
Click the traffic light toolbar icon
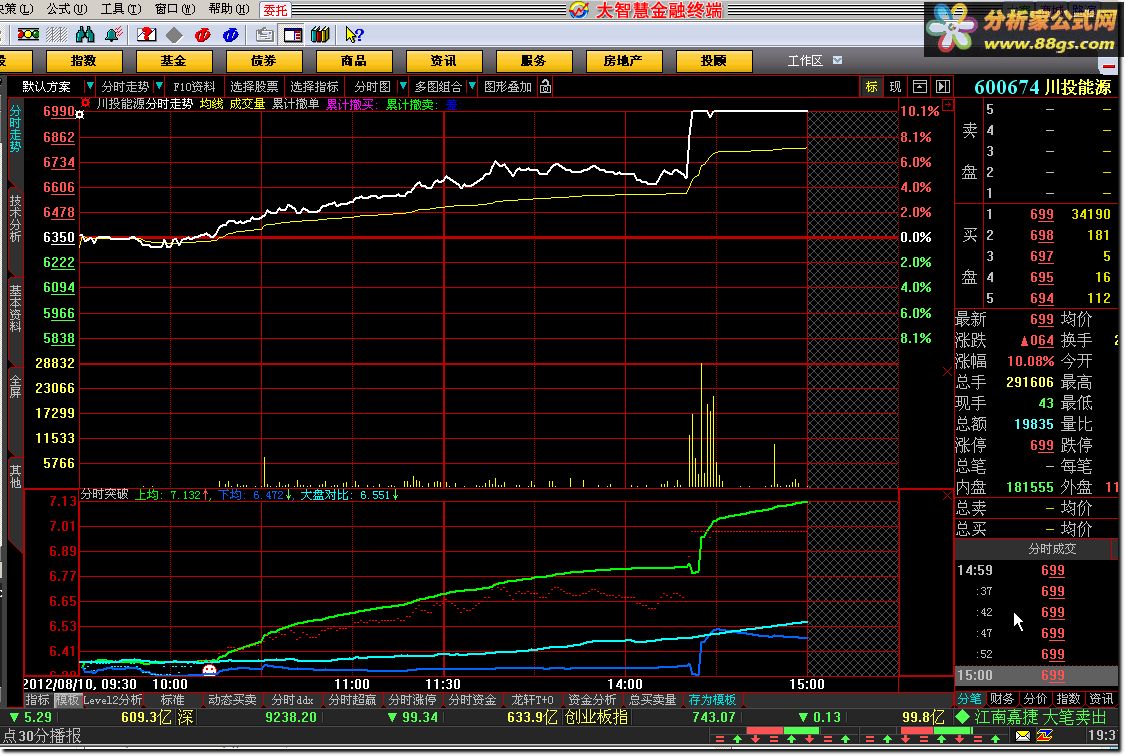(28, 34)
